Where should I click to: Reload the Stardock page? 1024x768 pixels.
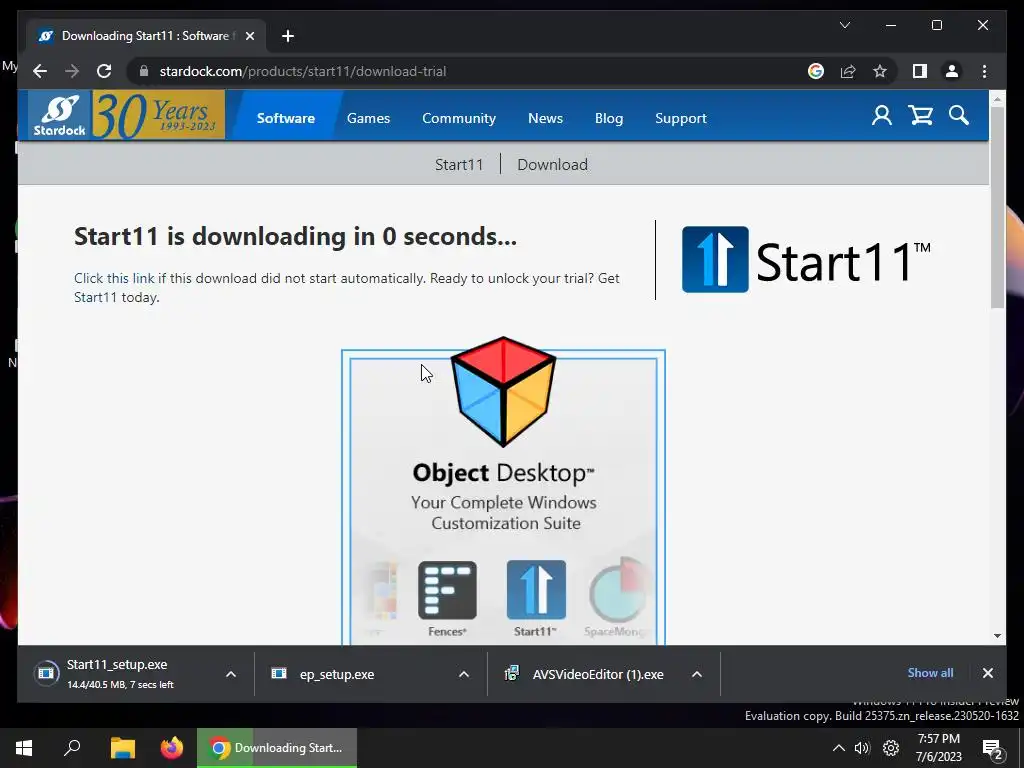[x=104, y=71]
